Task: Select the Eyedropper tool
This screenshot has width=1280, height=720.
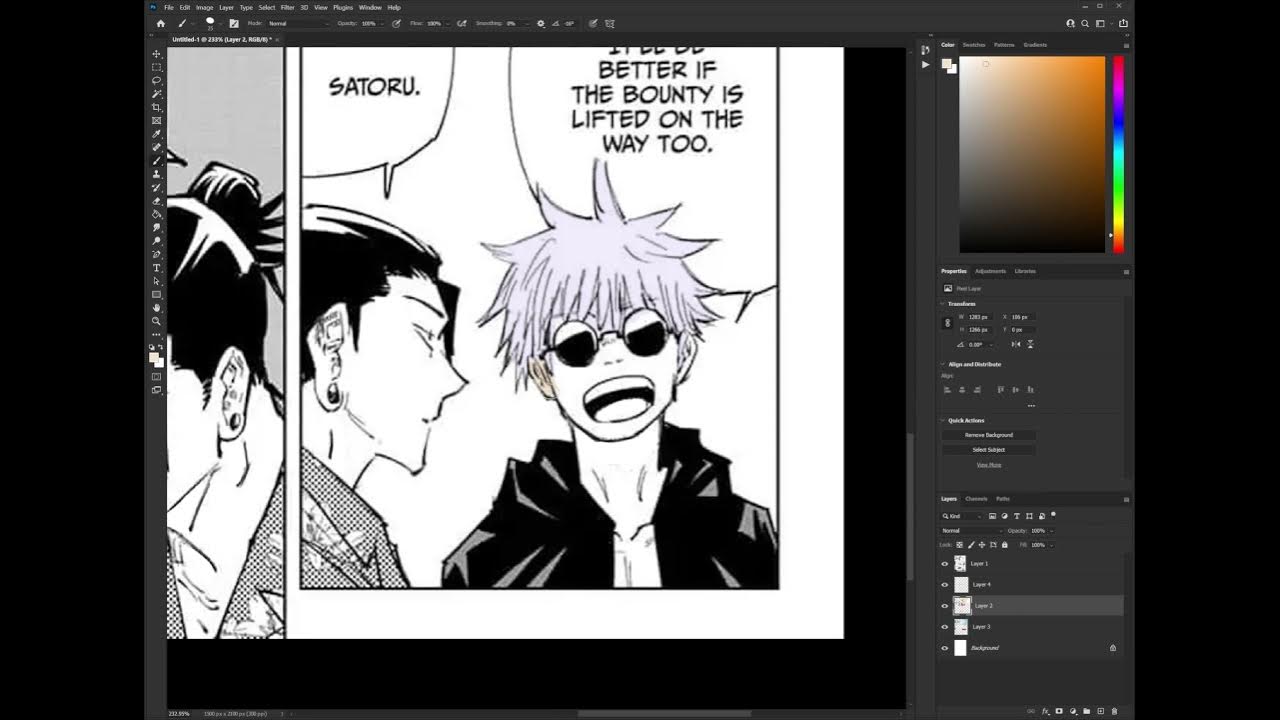Action: (156, 134)
